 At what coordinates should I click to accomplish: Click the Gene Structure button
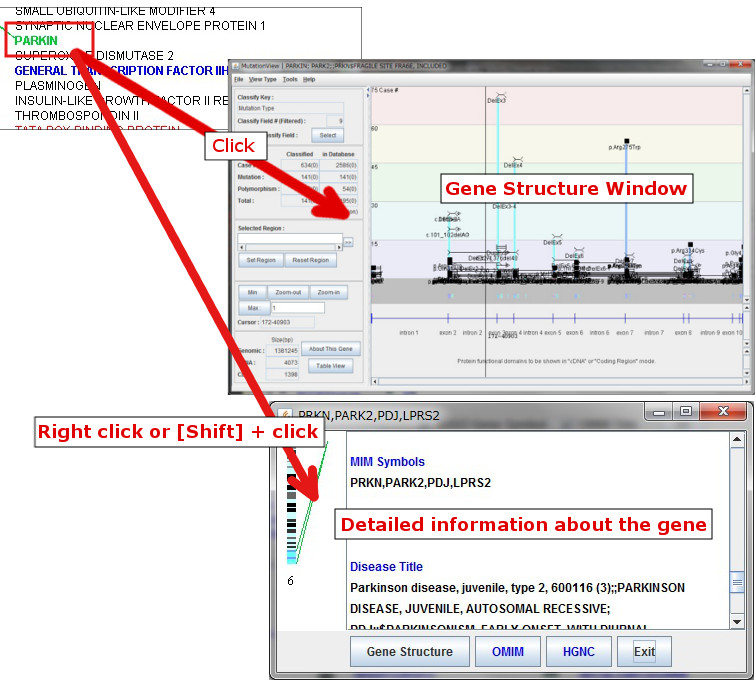click(409, 652)
